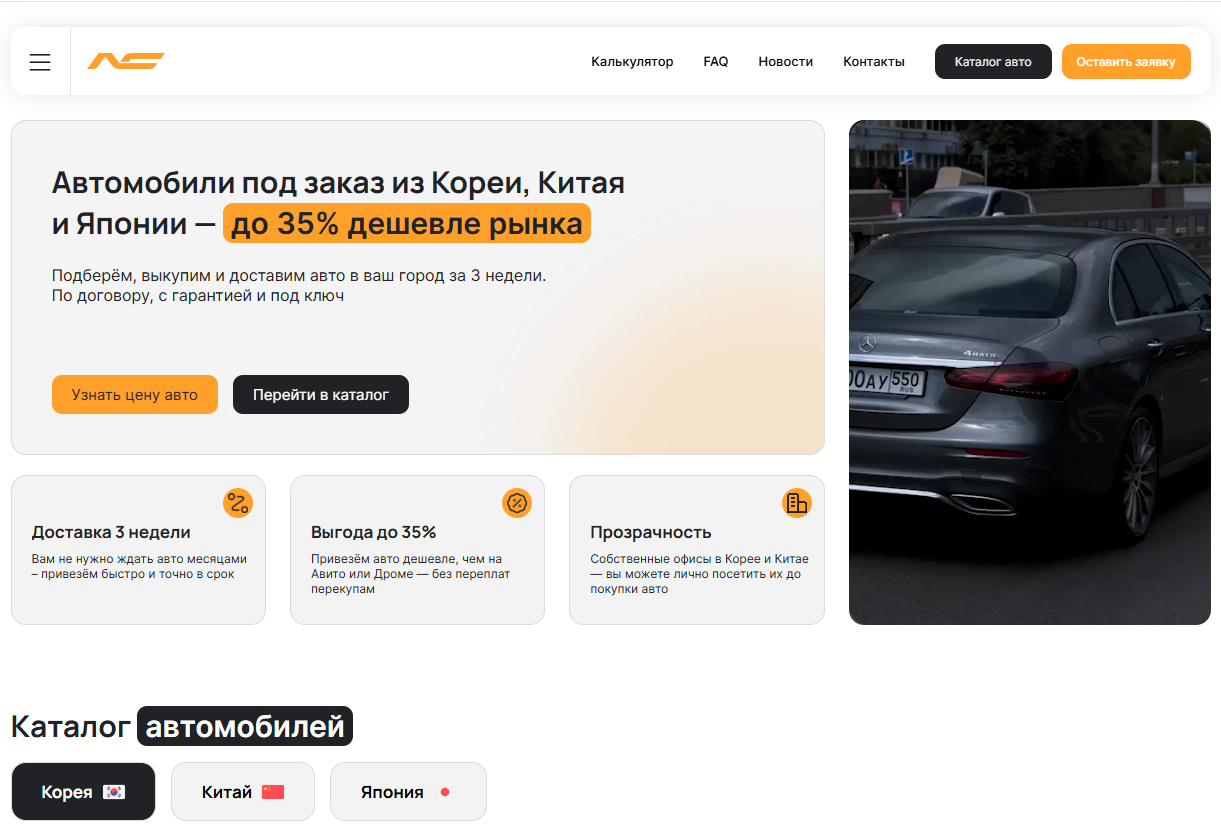Image resolution: width=1221 pixels, height=833 pixels.
Task: Click the Оставить заявку button
Action: coord(1126,61)
